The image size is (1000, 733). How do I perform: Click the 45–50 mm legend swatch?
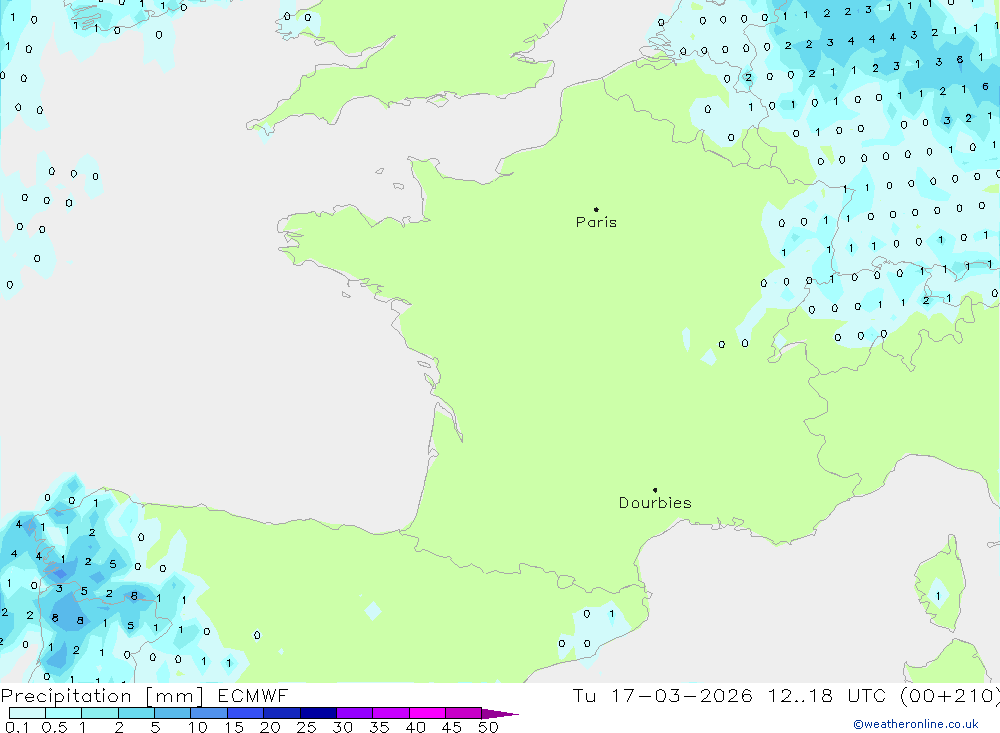(464, 713)
